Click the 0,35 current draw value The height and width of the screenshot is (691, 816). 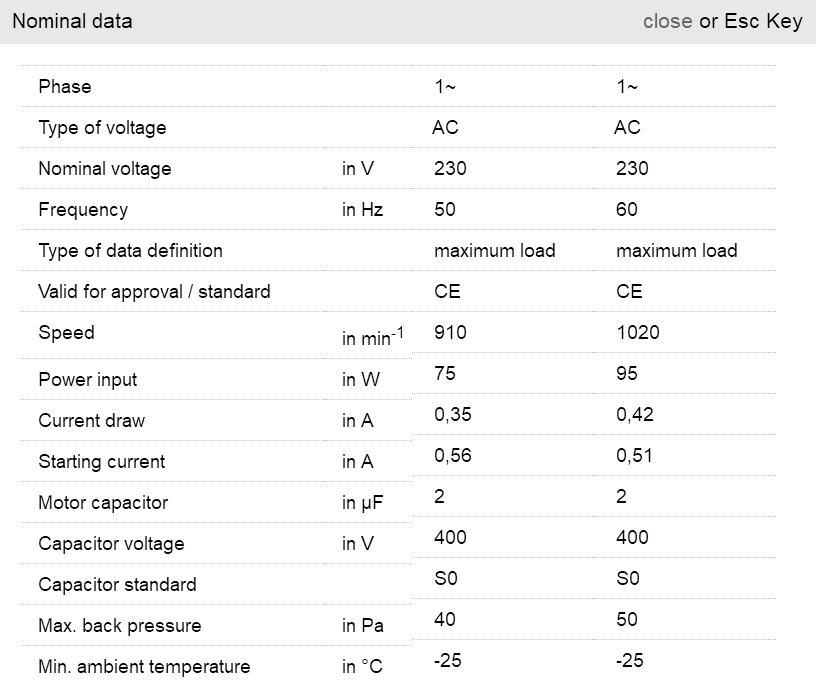coord(453,414)
